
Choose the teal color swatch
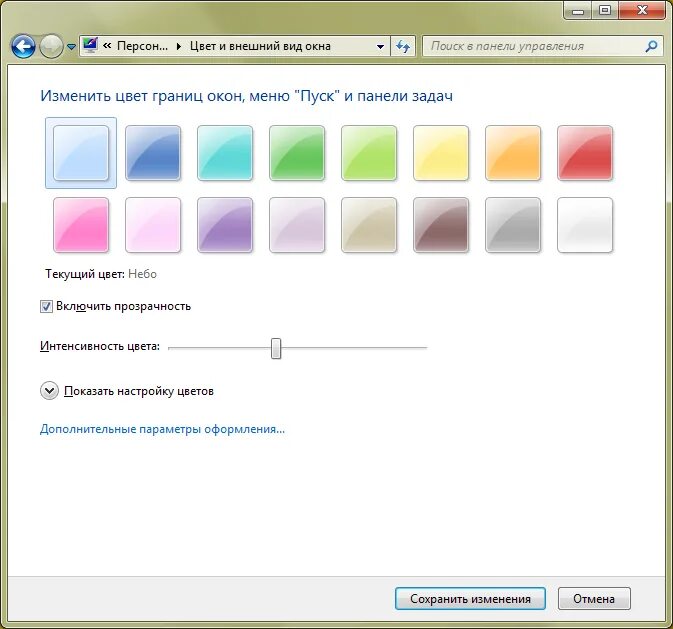click(225, 153)
